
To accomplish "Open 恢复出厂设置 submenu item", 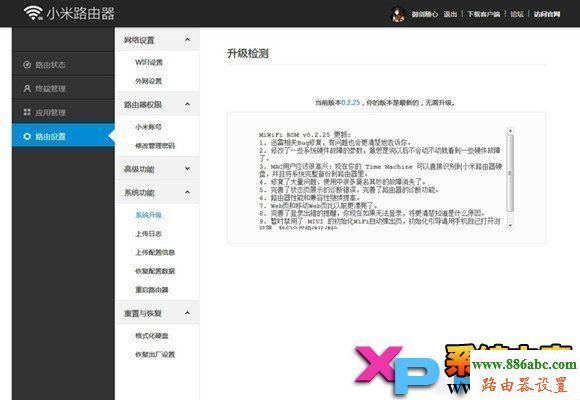I will coord(155,354).
